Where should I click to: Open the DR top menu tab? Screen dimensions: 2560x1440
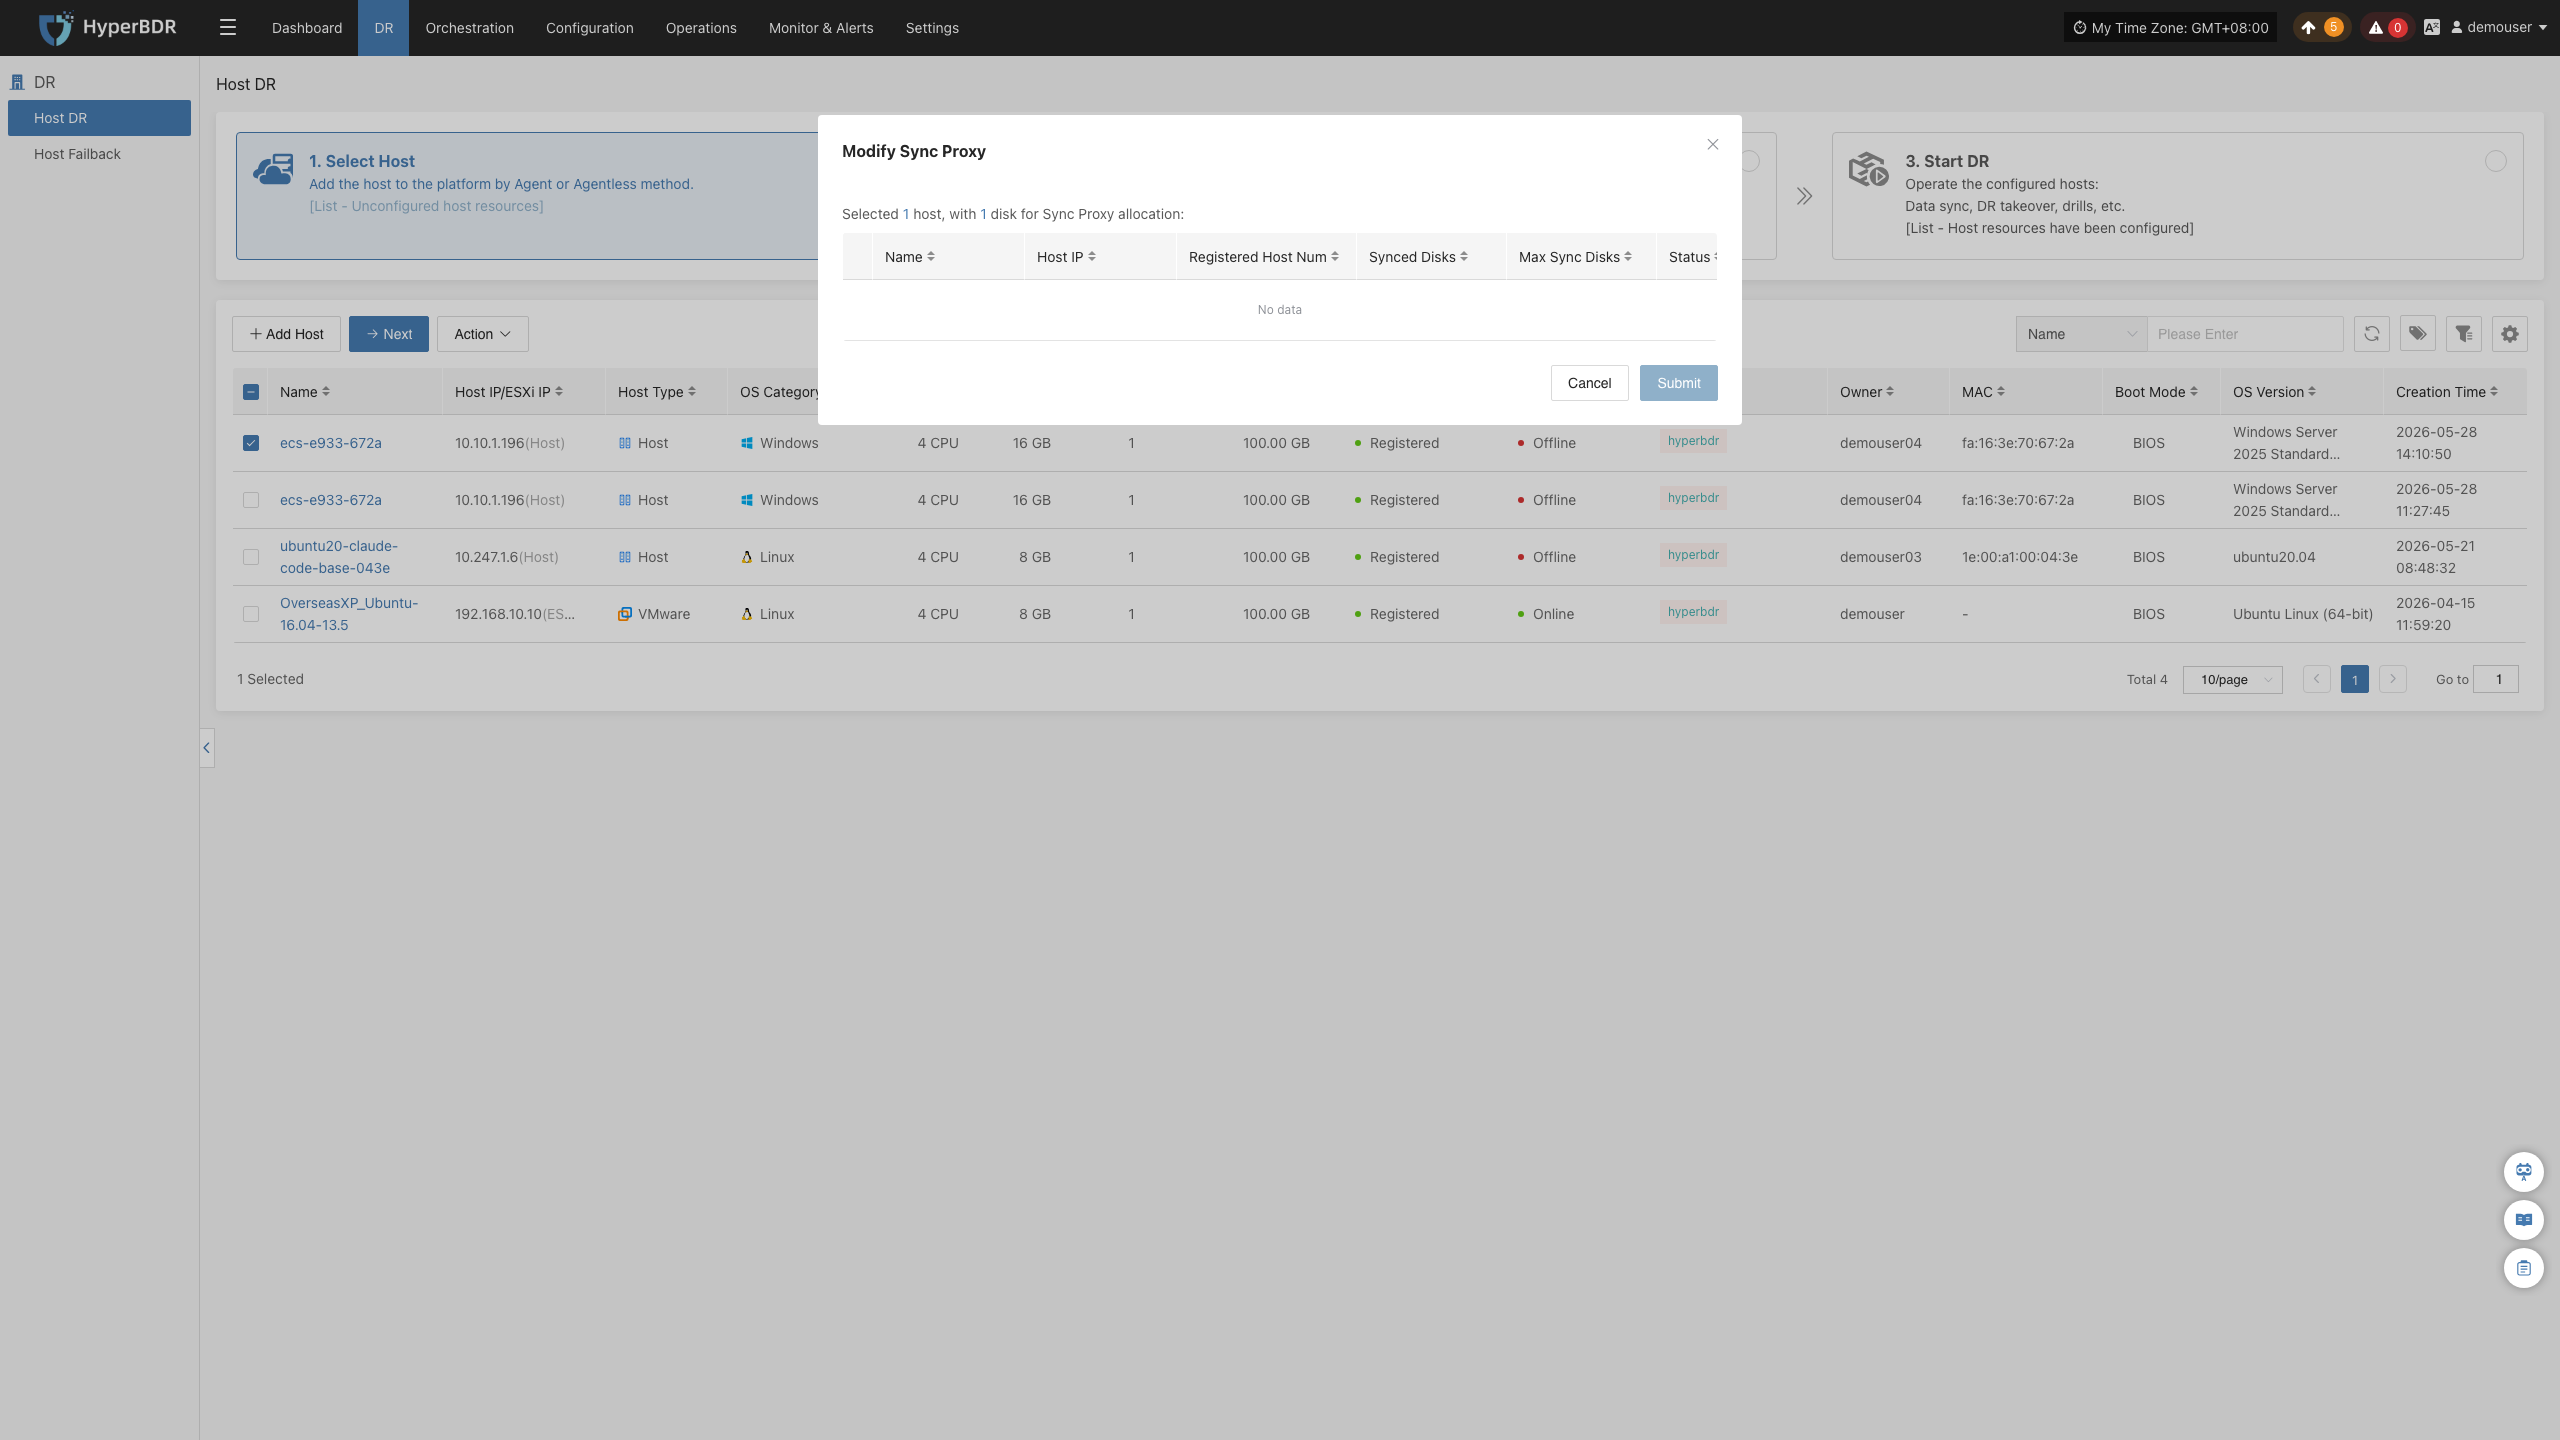tap(384, 28)
